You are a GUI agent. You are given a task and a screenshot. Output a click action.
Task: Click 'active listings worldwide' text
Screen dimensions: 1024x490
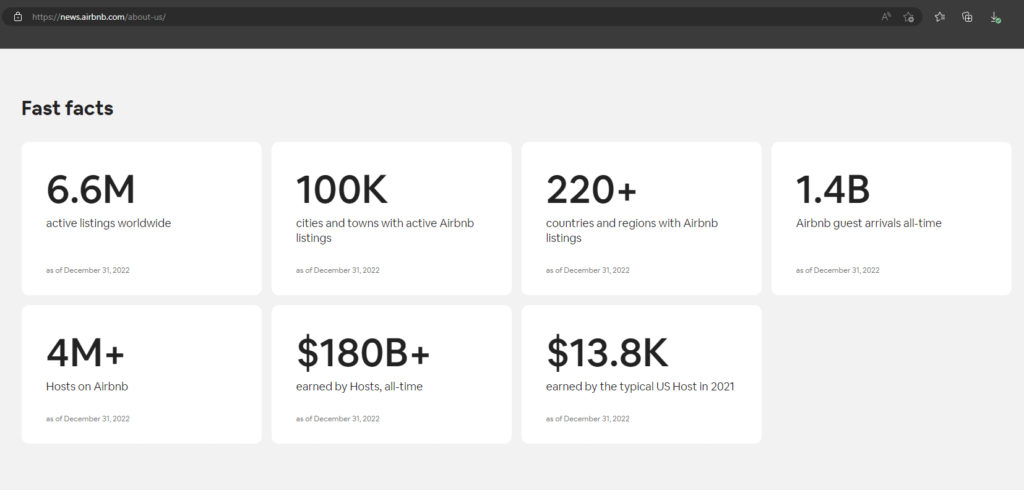tap(108, 223)
